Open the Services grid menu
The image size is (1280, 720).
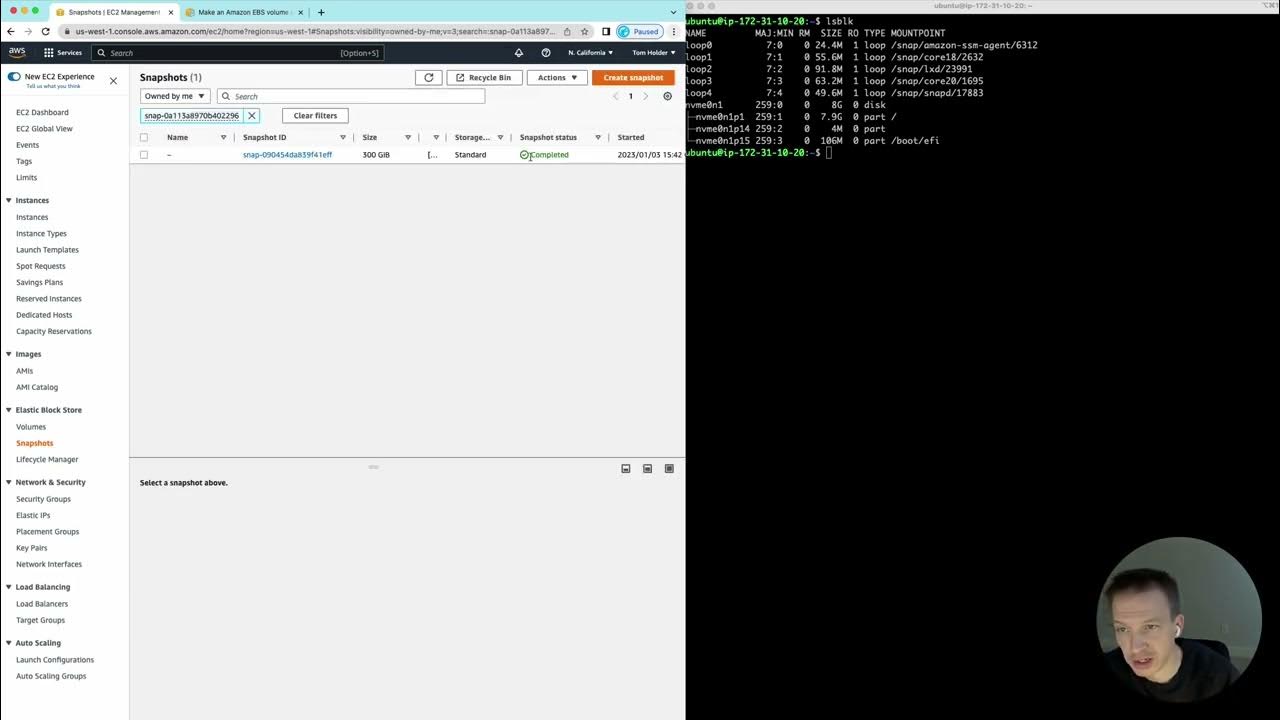tap(62, 52)
